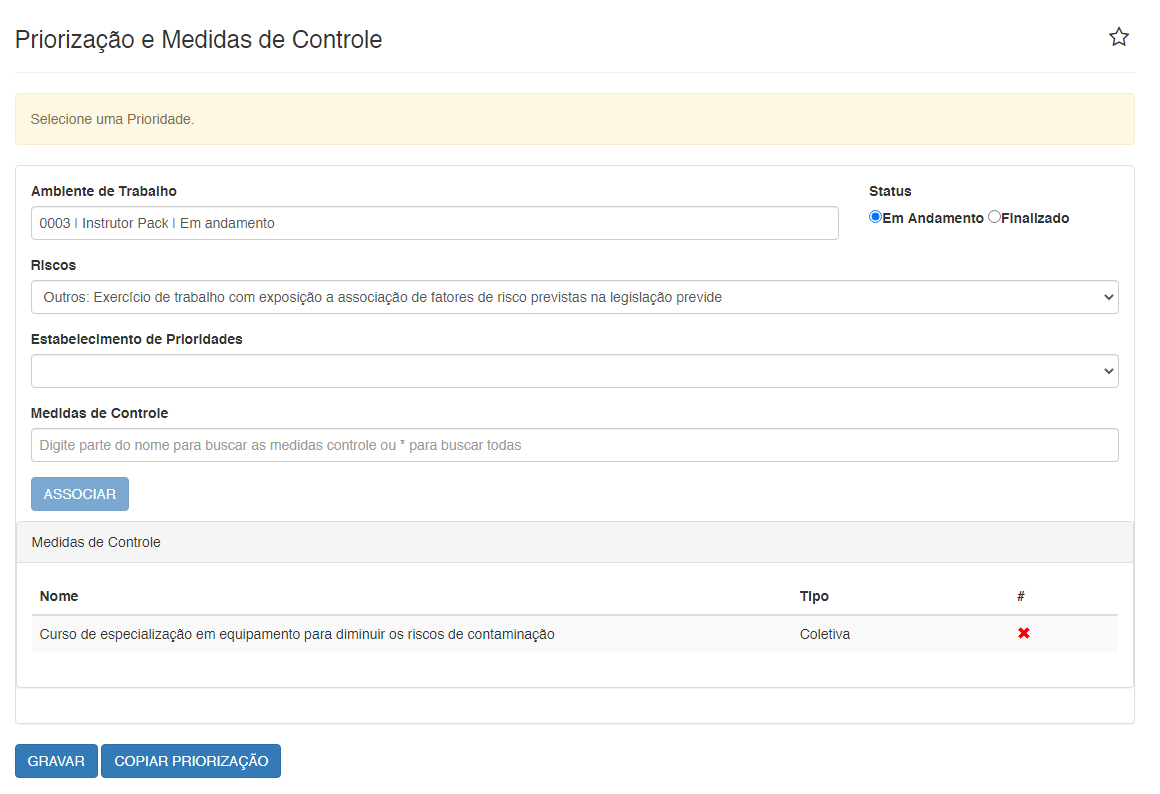This screenshot has height=794, width=1160.
Task: Click the ASSOCIAR button
Action: (x=80, y=494)
